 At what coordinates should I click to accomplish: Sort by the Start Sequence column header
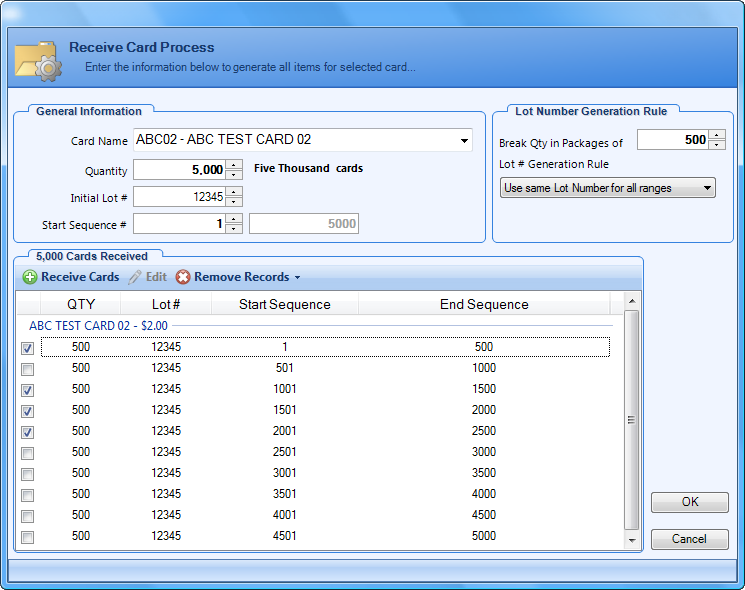point(284,304)
